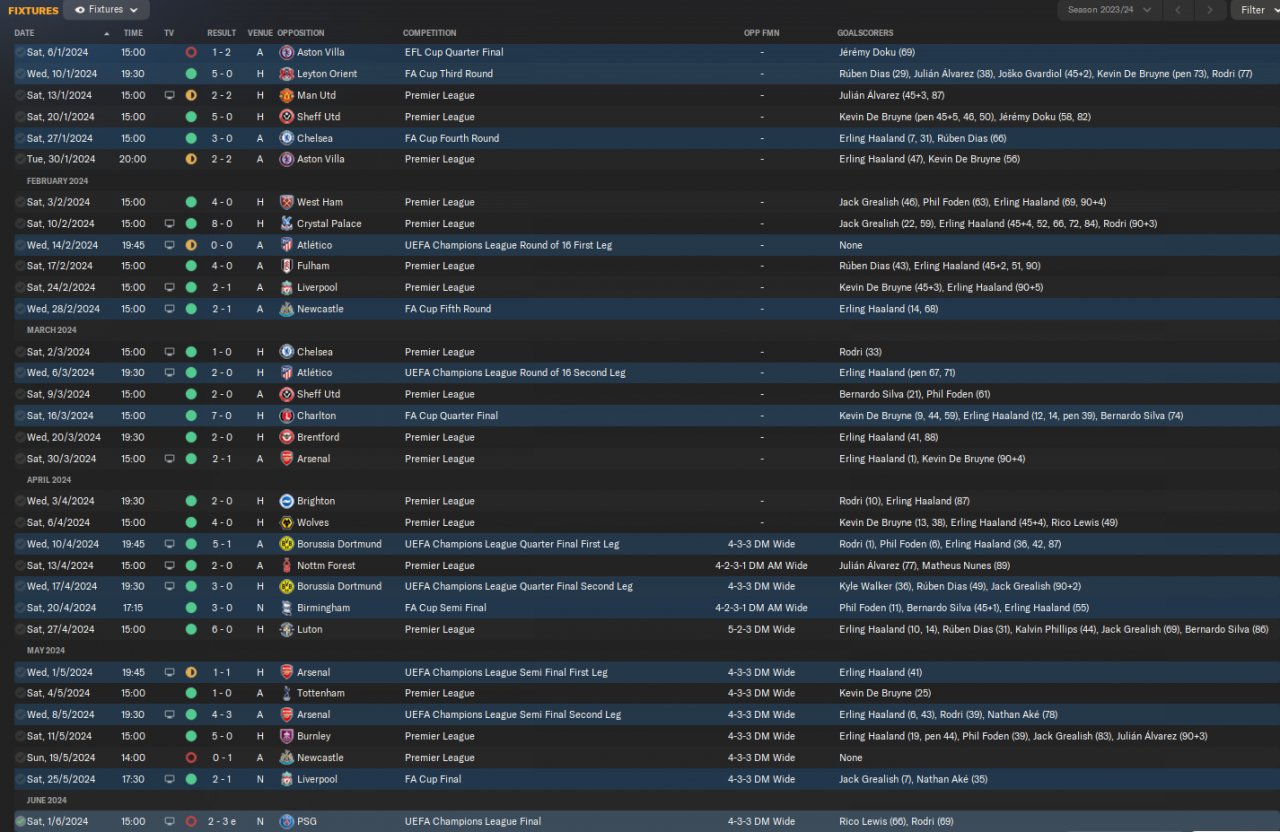Click the green win indicator on the Luton row
Screen dimensions: 1280x832
click(191, 629)
